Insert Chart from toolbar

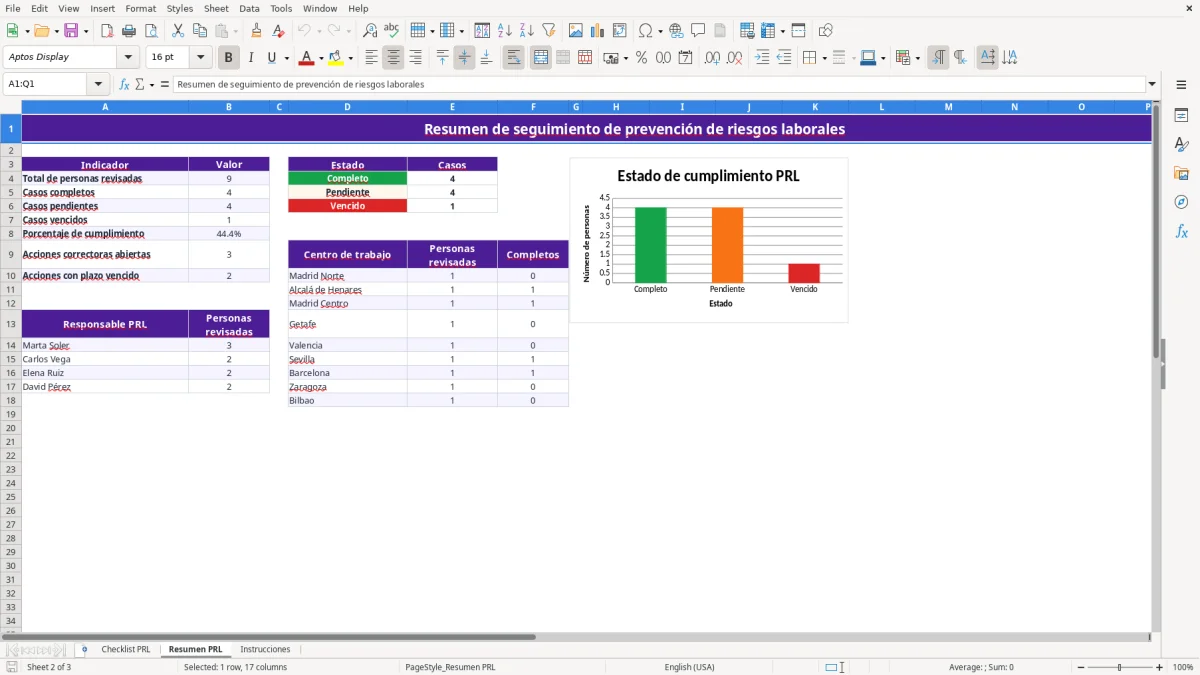point(598,31)
